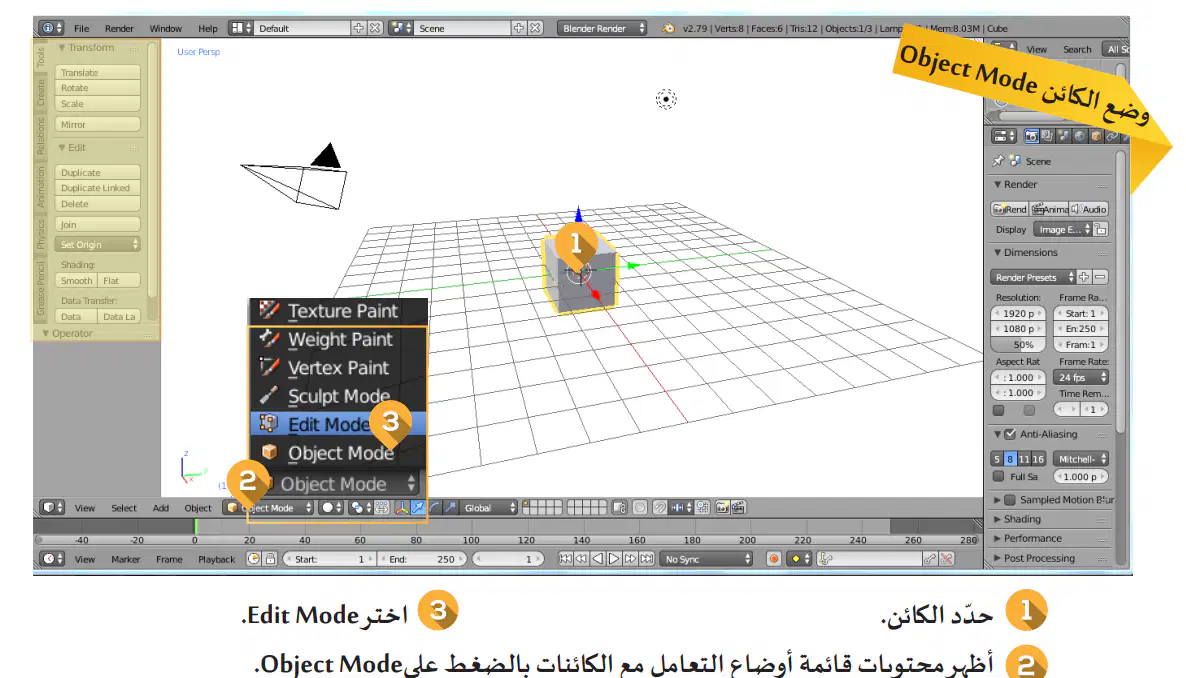The width and height of the screenshot is (1186, 678).
Task: Click the Mirror button
Action: (98, 125)
